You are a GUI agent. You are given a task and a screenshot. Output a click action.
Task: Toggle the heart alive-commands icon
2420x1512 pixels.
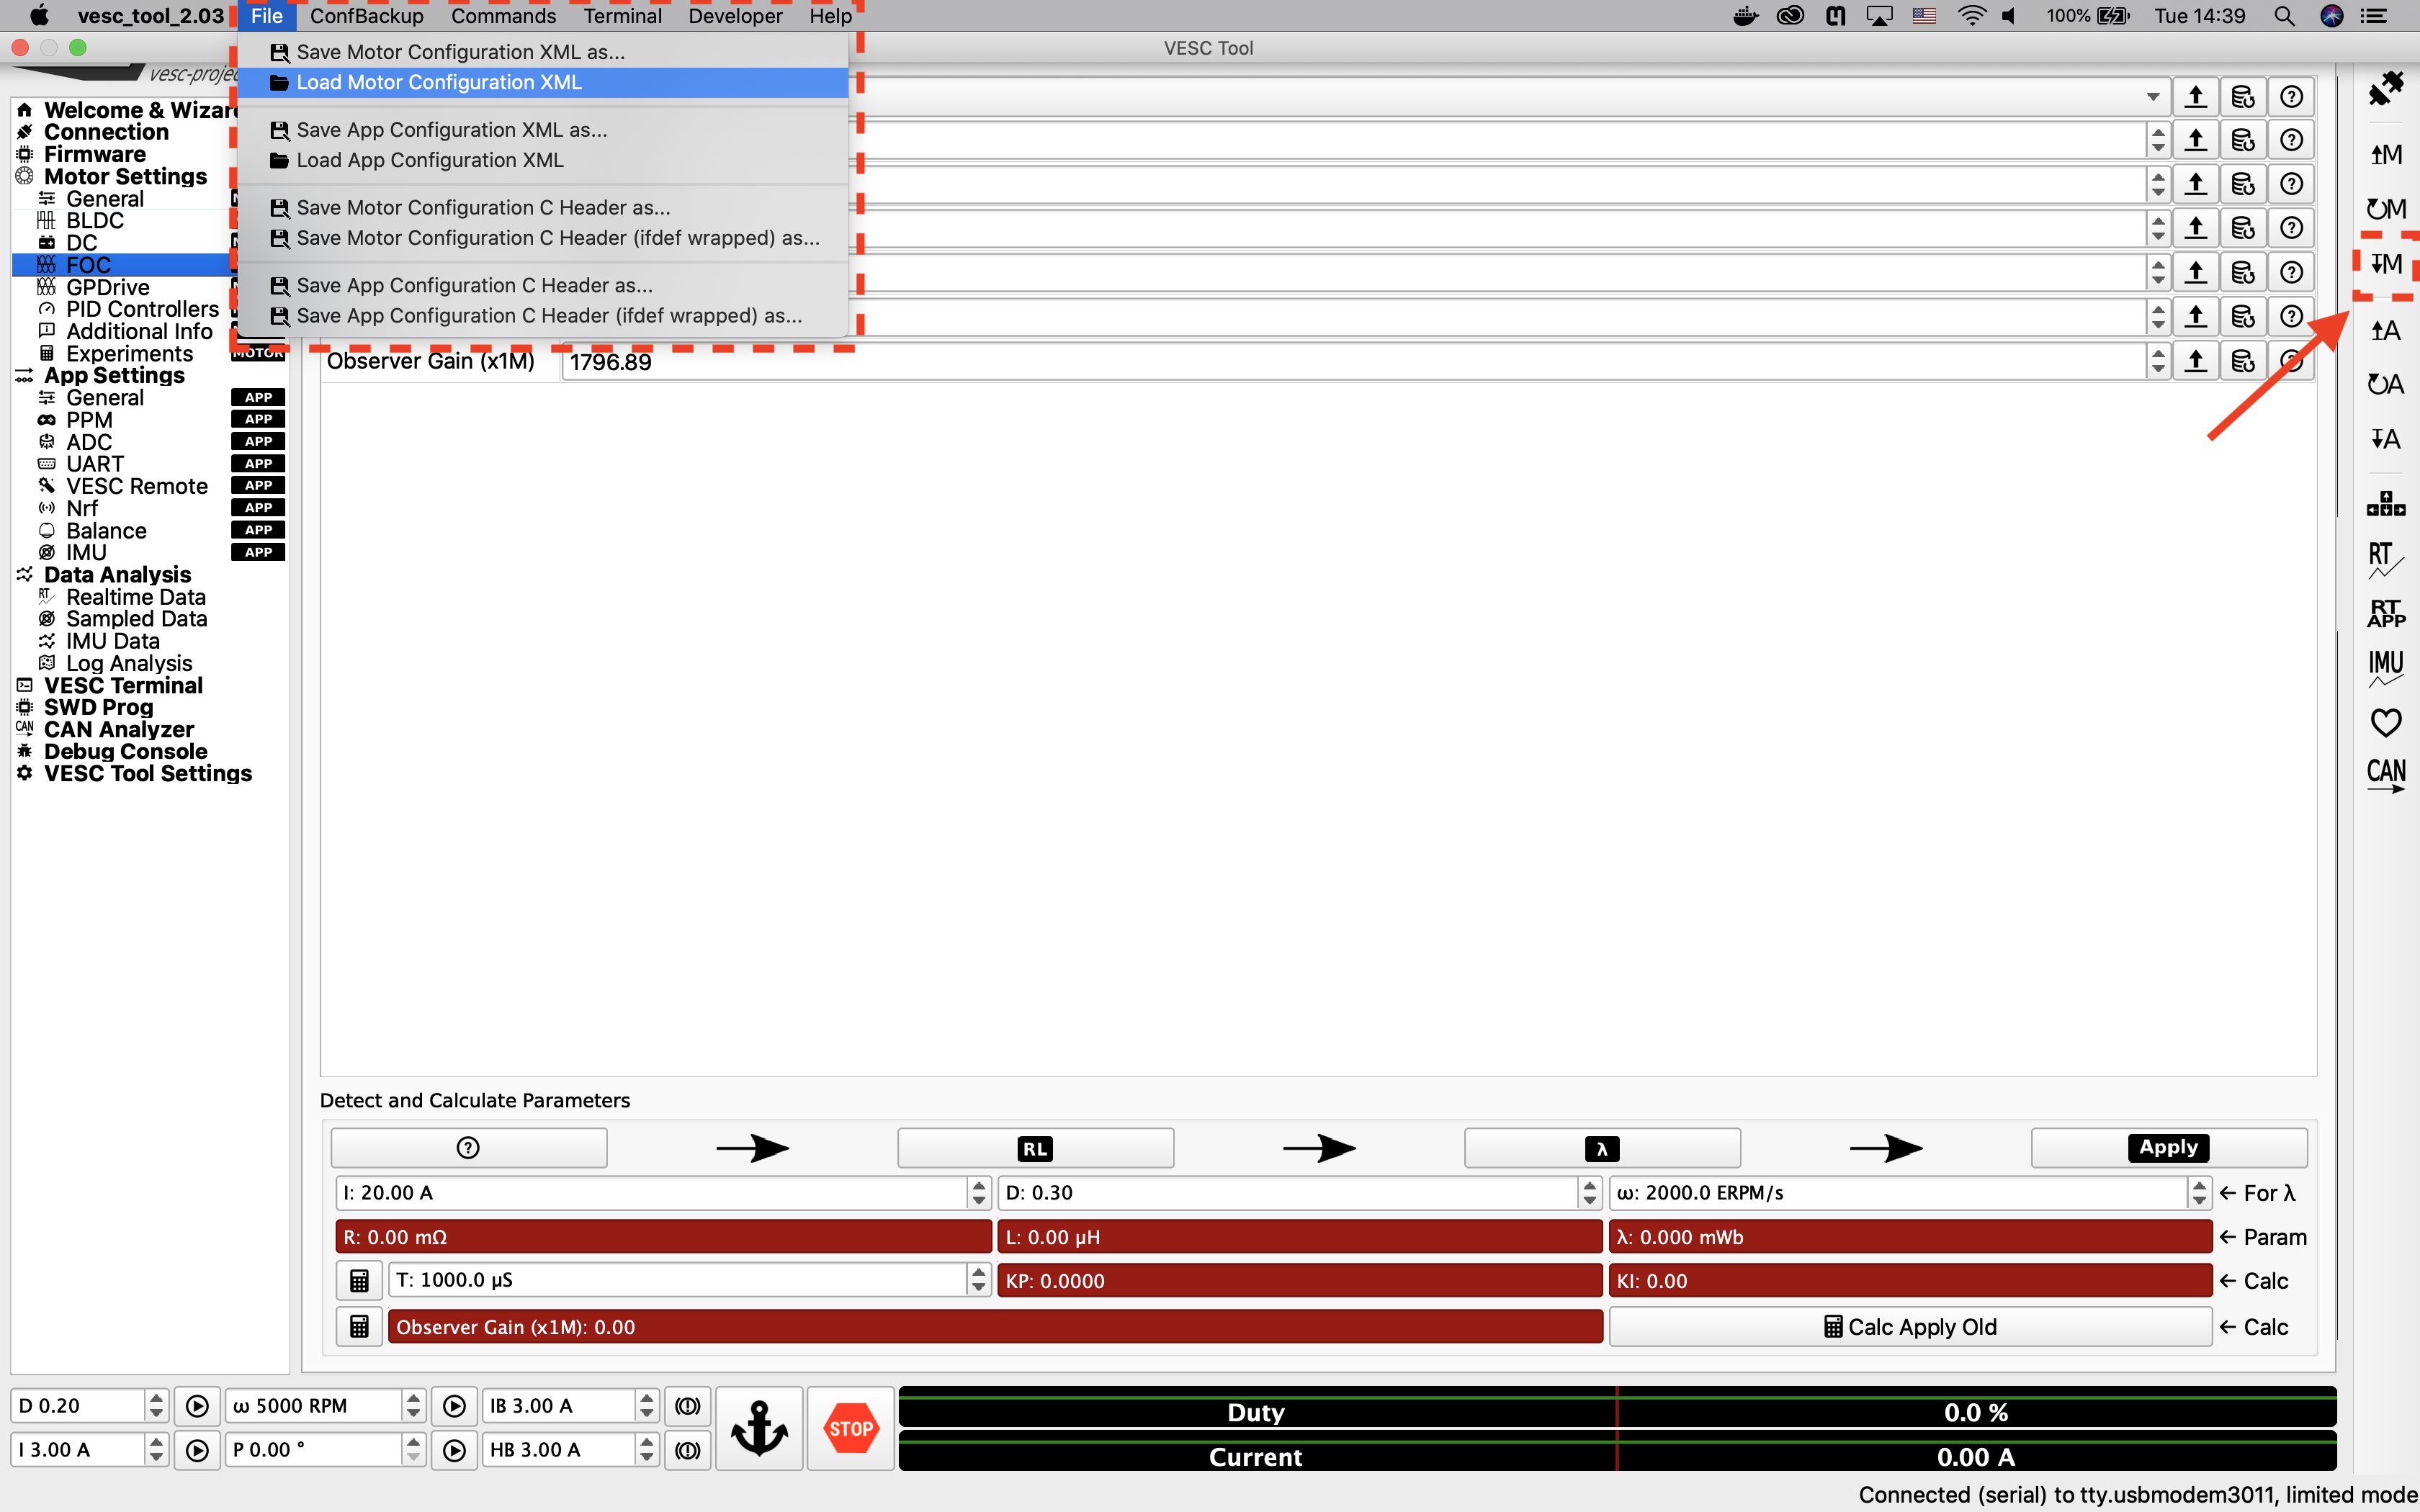click(x=2386, y=722)
